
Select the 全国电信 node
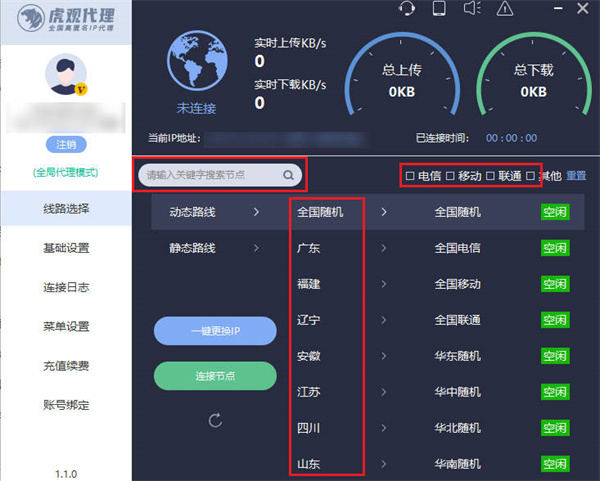click(x=457, y=248)
